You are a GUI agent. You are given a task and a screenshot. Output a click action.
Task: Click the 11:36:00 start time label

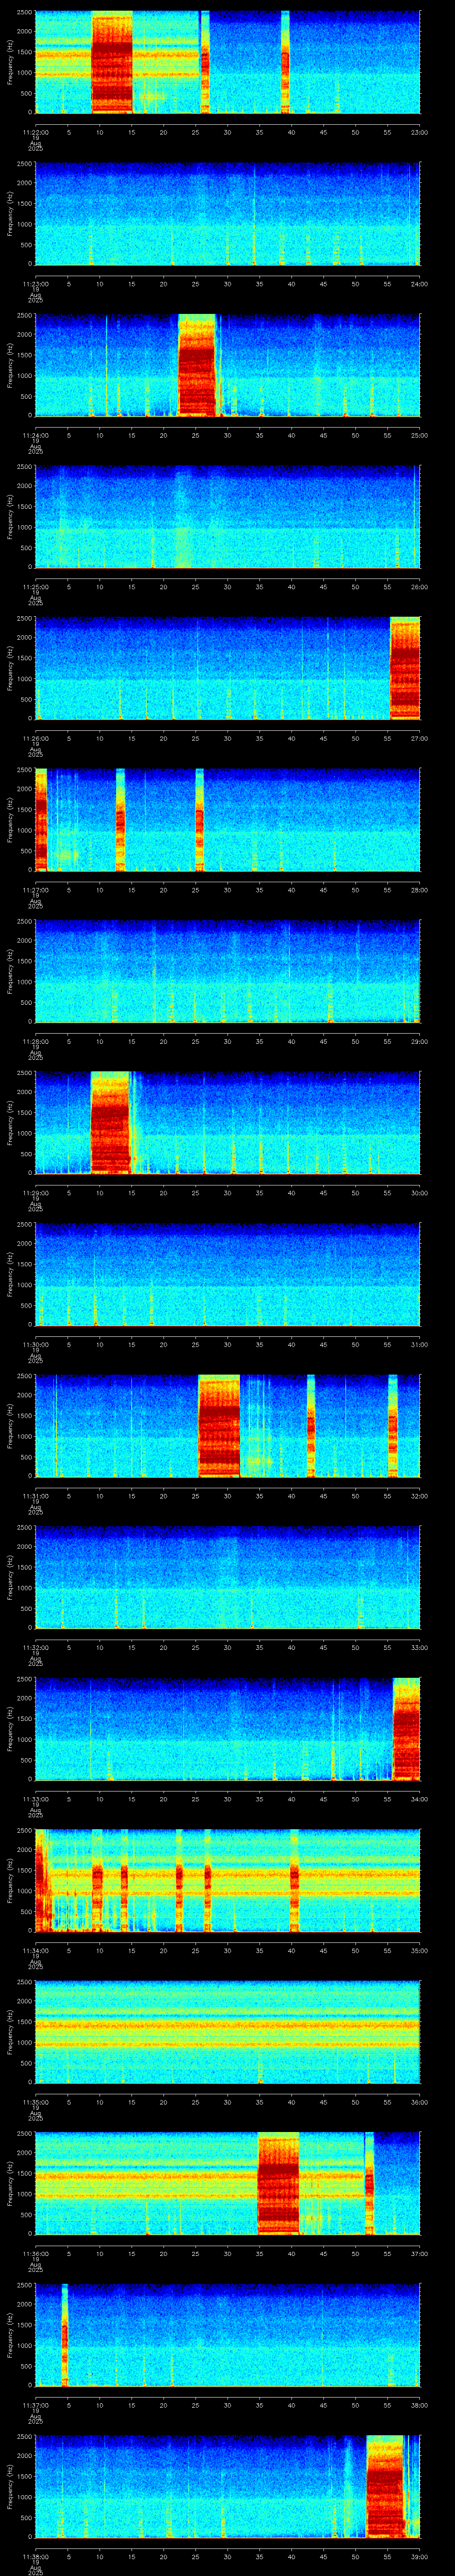[35, 2253]
